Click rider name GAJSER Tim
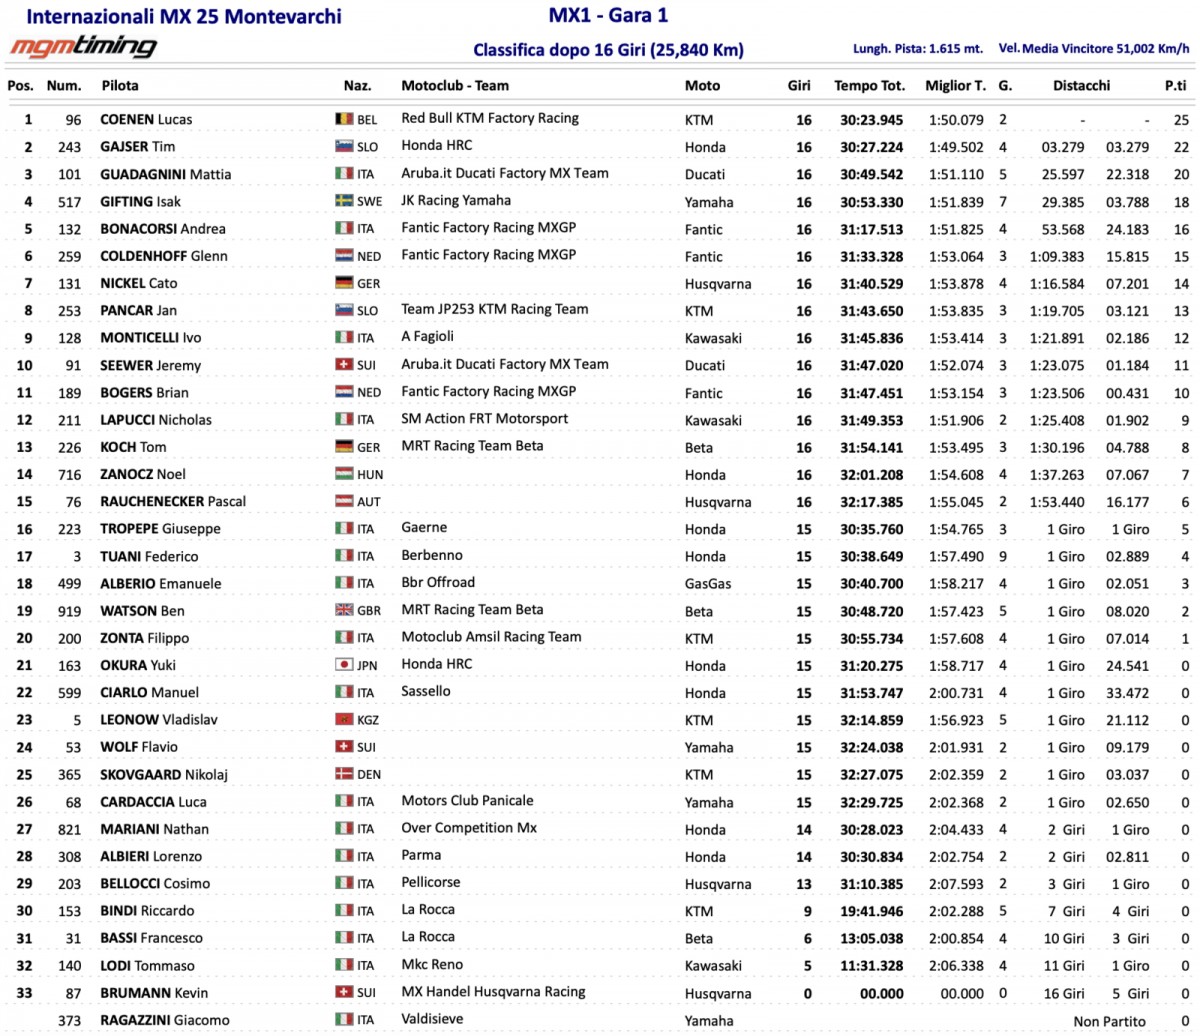The width and height of the screenshot is (1200, 1036). click(x=138, y=147)
